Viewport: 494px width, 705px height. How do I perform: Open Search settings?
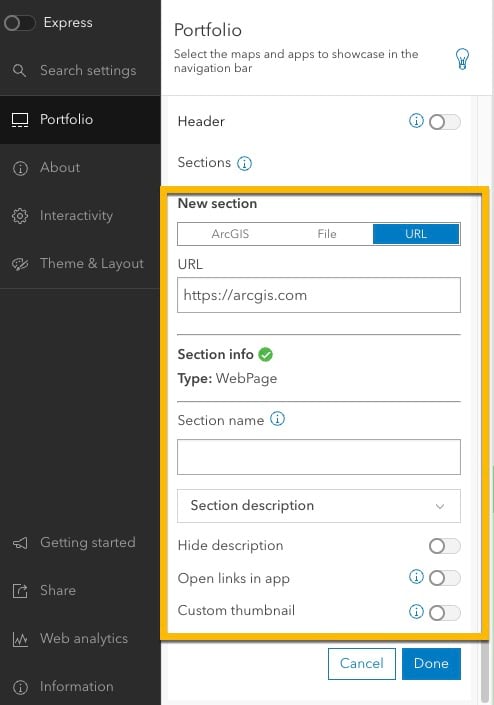pyautogui.click(x=80, y=71)
